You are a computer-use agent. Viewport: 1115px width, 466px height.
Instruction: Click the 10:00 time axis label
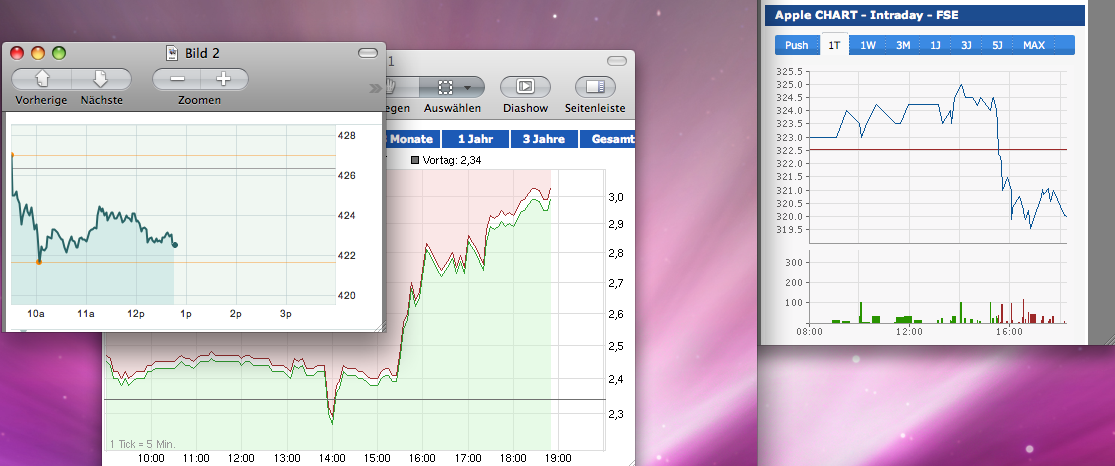coord(152,459)
